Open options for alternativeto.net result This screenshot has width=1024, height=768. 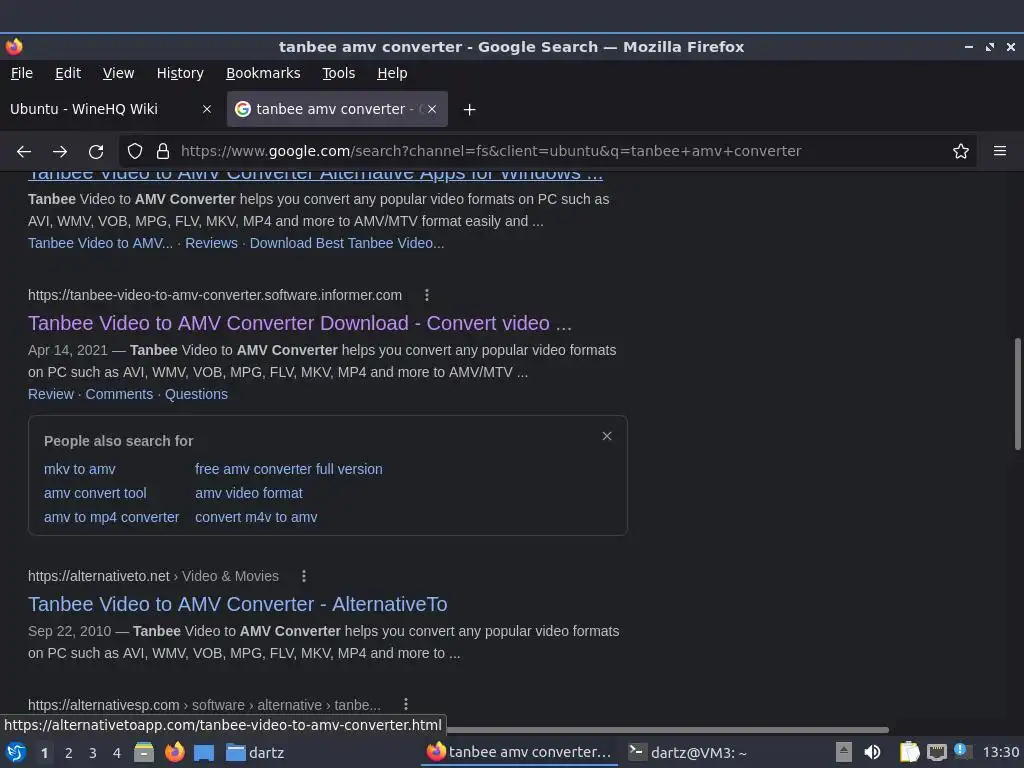[x=304, y=576]
